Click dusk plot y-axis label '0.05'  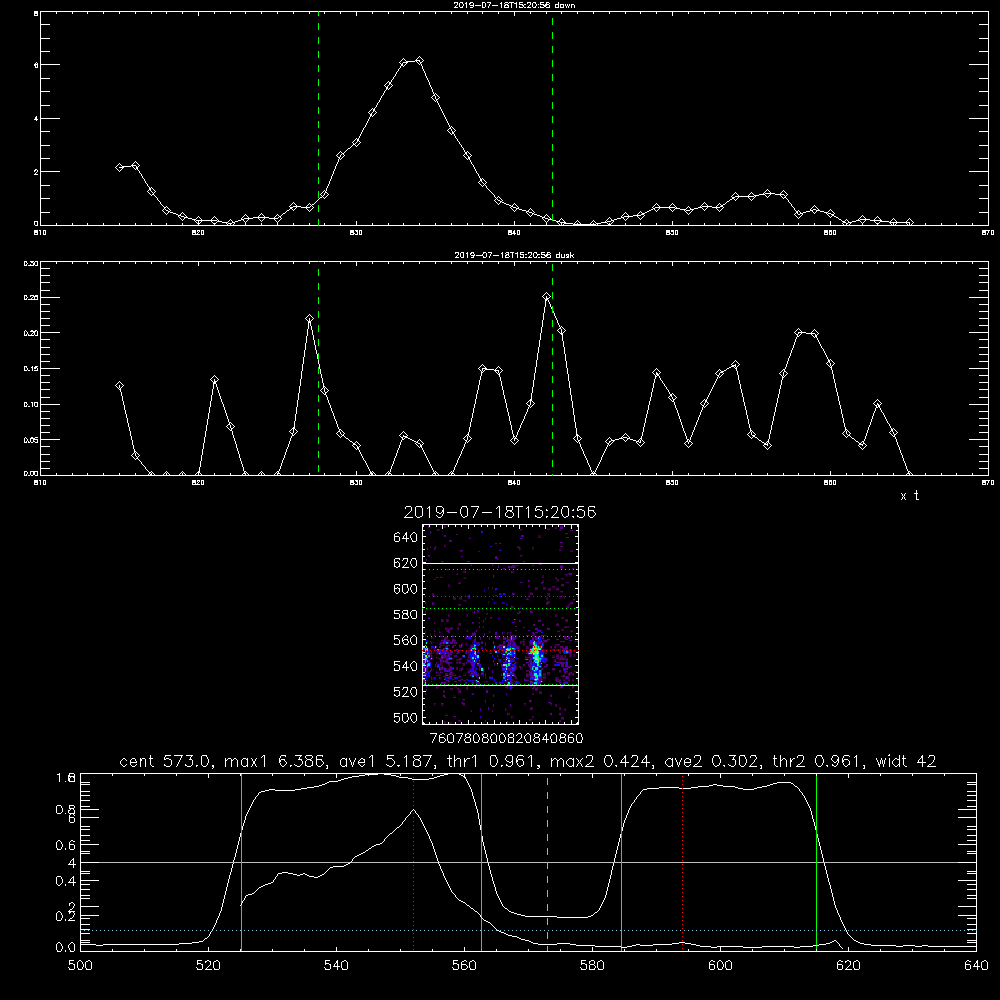[x=31, y=440]
